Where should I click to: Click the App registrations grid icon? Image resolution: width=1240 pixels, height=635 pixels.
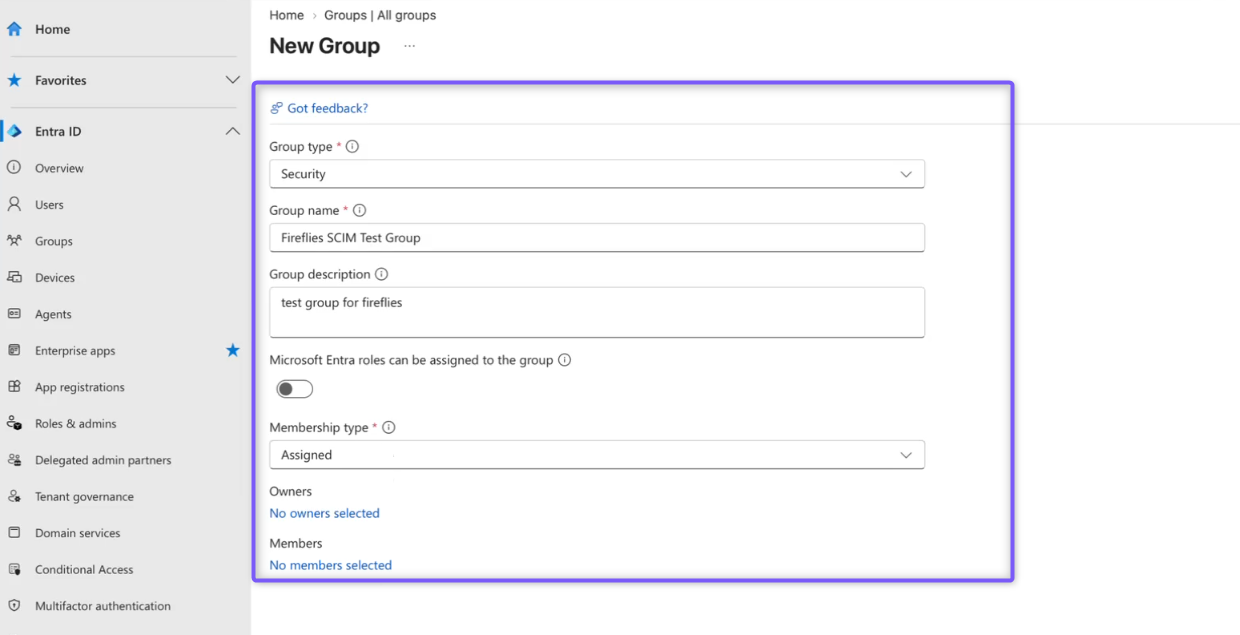[x=14, y=387]
